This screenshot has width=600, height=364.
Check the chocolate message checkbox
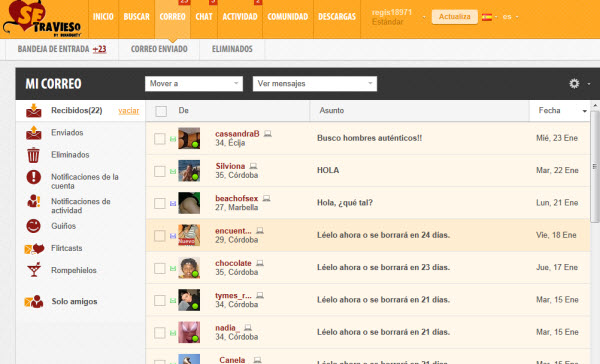point(160,268)
